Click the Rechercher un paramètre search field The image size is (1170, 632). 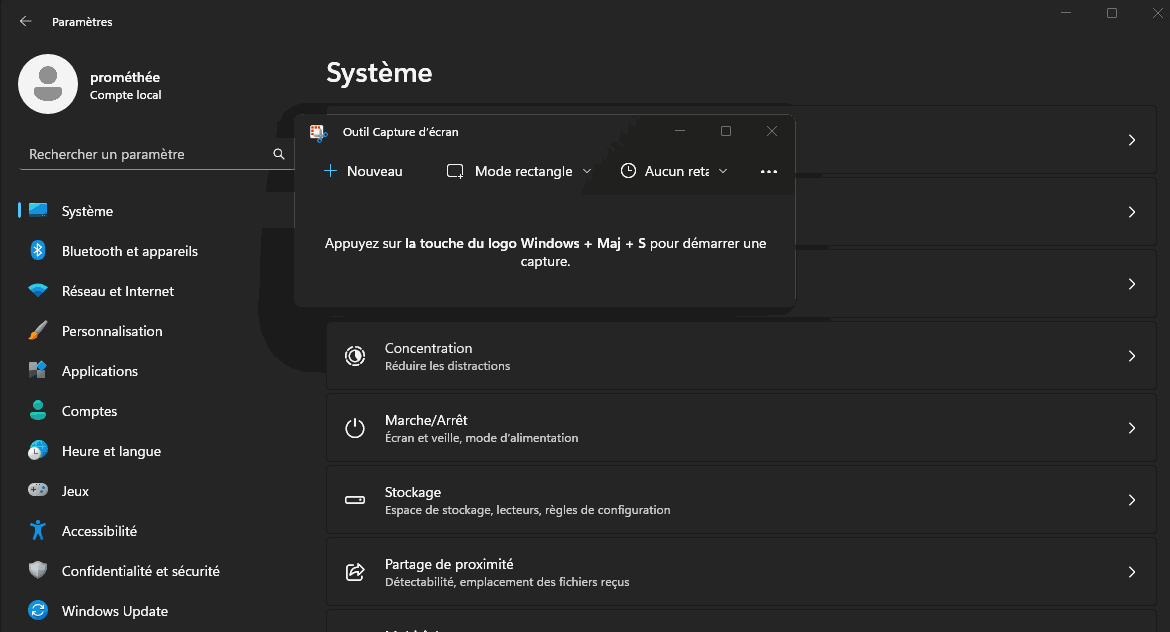(x=150, y=154)
